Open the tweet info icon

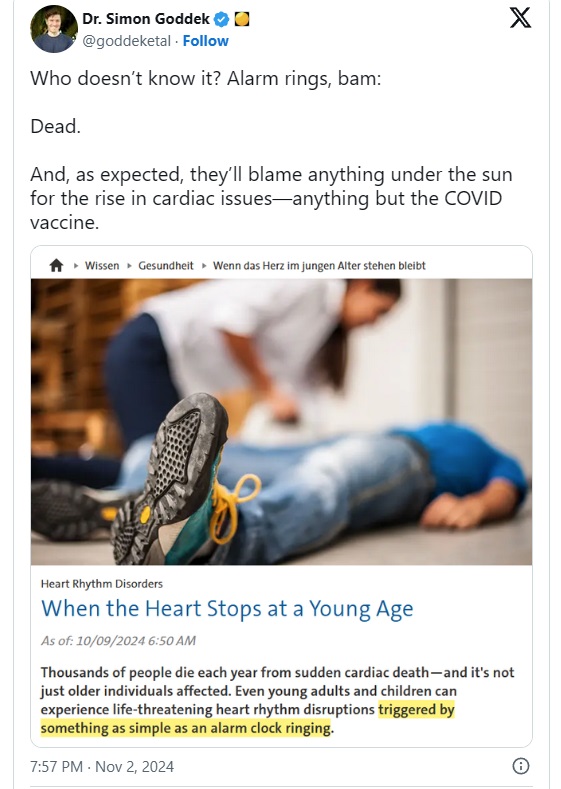(x=520, y=766)
